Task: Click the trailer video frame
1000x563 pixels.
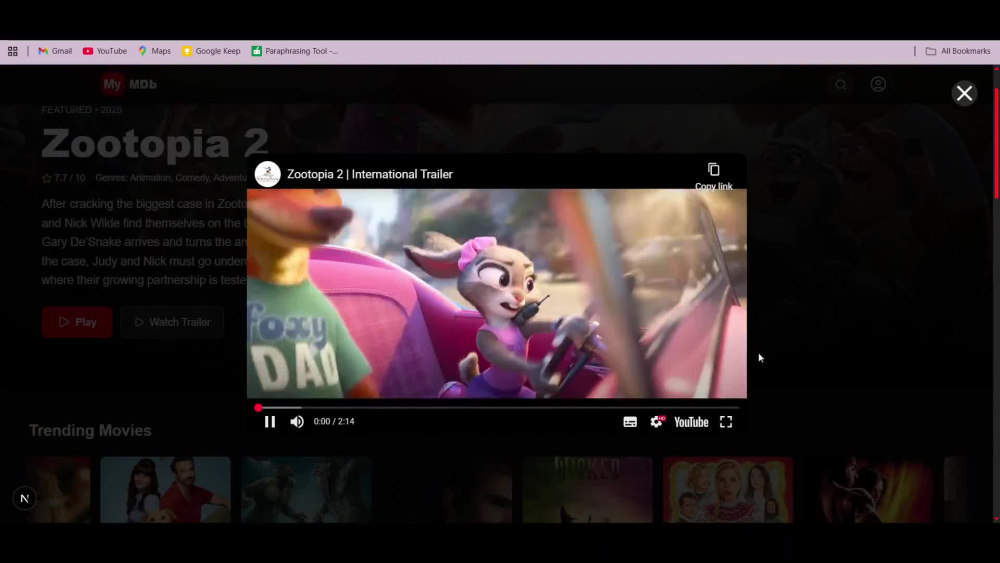Action: point(497,293)
